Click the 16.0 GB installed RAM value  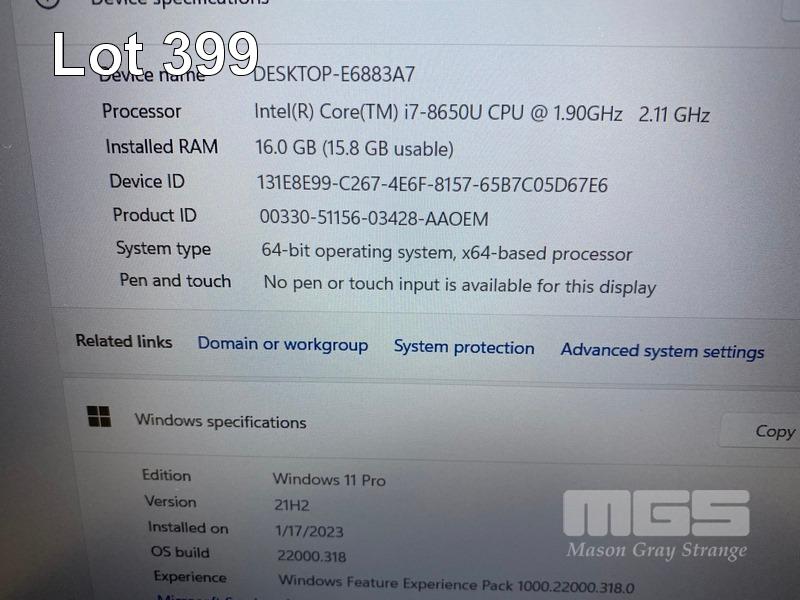tap(354, 148)
